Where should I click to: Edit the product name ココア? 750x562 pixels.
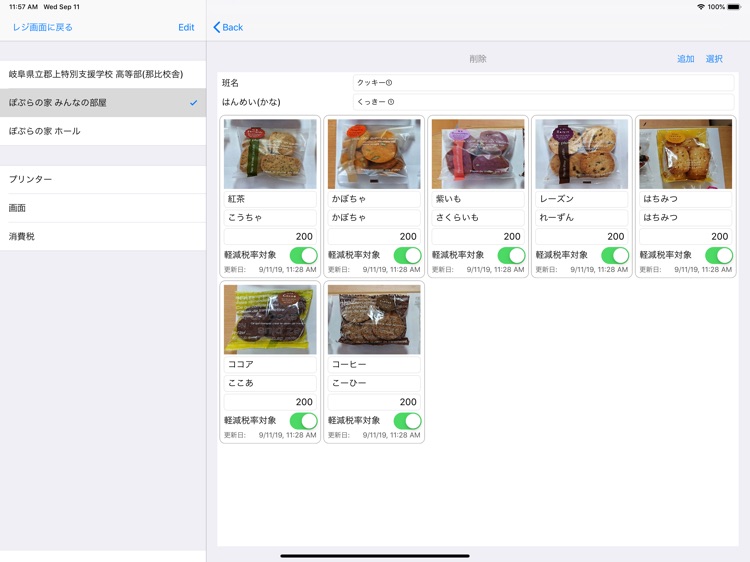[270, 364]
